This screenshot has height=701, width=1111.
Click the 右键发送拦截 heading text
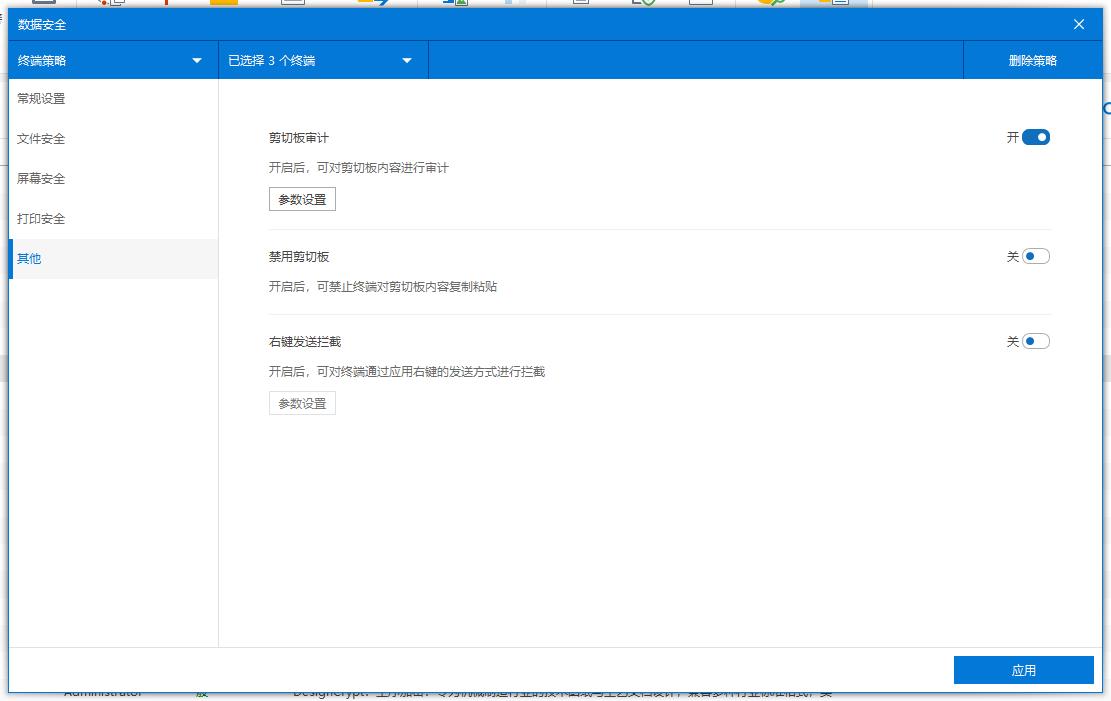click(x=305, y=342)
